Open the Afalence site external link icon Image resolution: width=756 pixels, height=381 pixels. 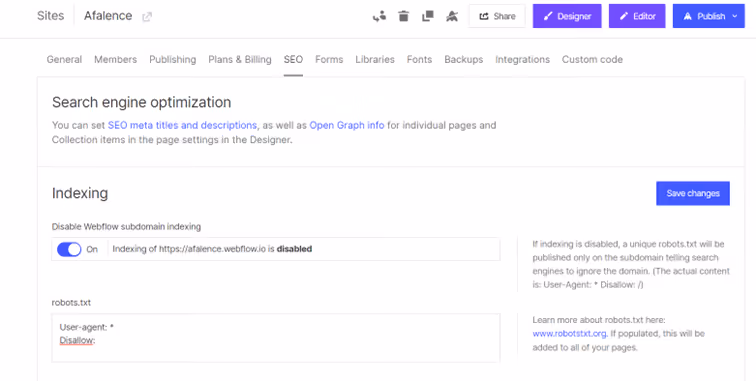[147, 17]
